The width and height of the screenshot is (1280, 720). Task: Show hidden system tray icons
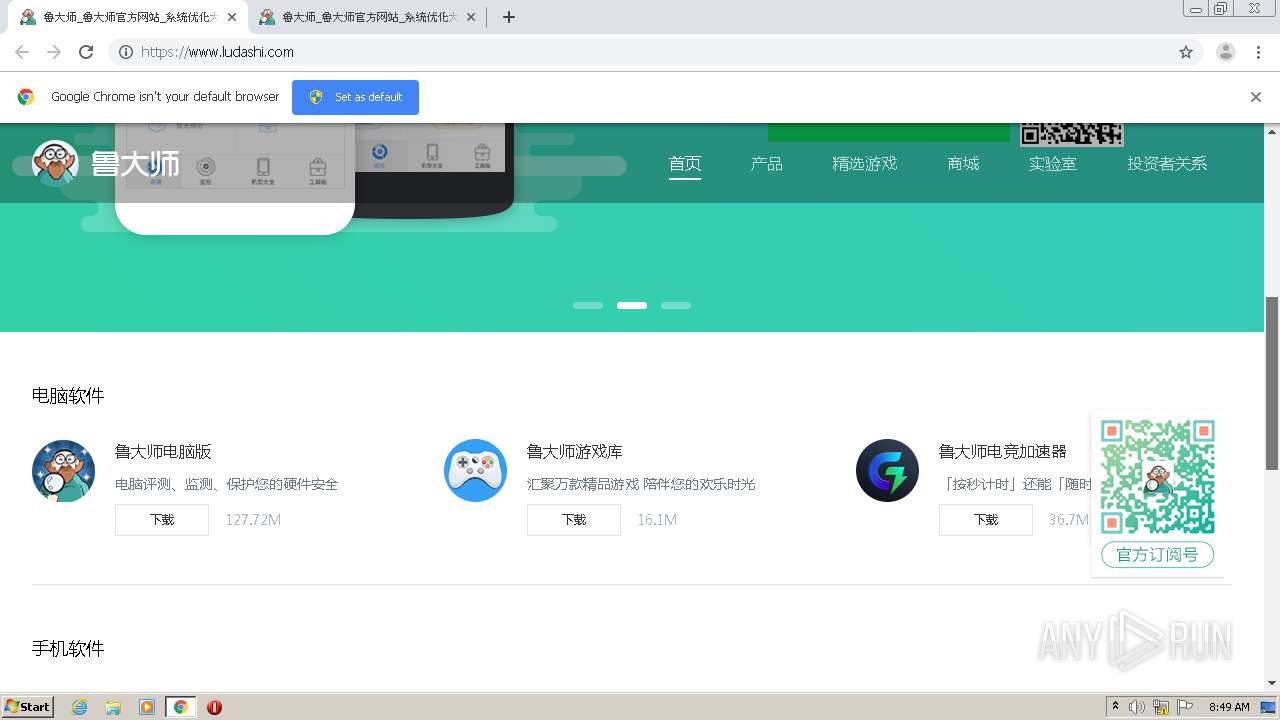pyautogui.click(x=1115, y=707)
